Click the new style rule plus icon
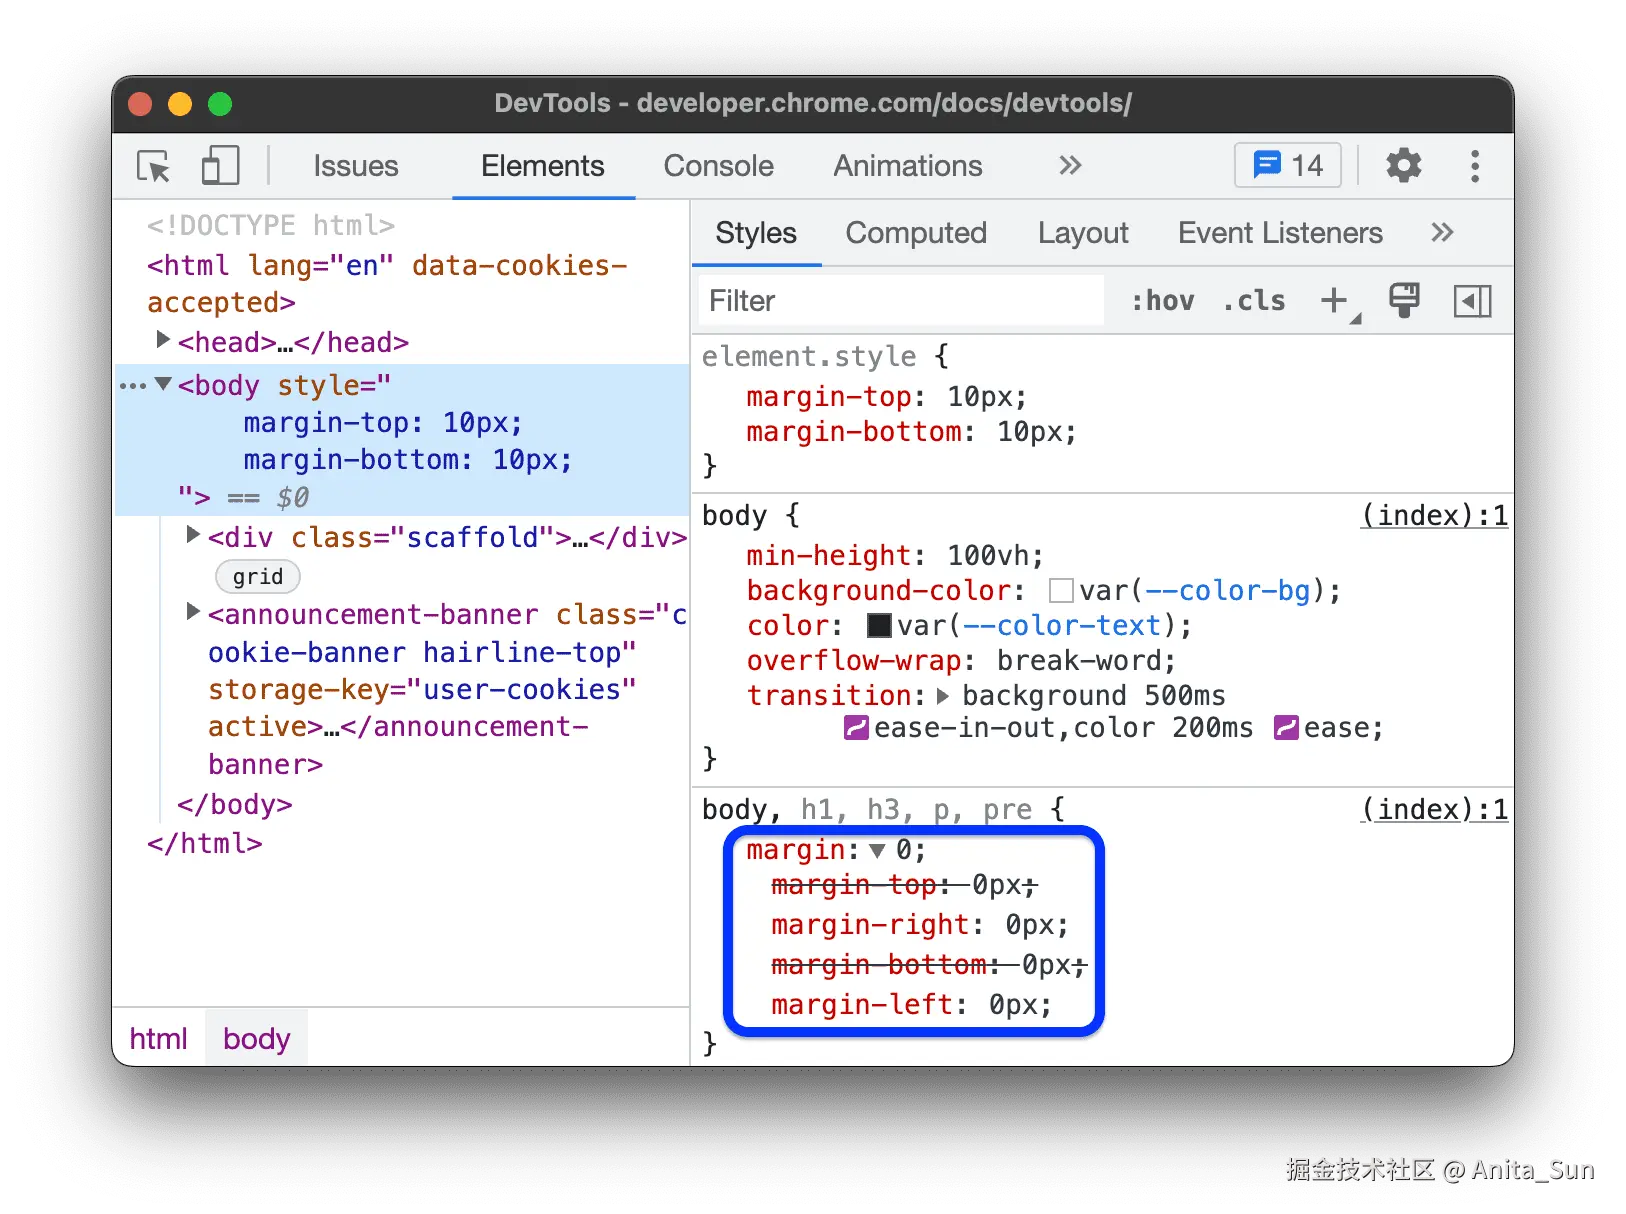 [x=1335, y=300]
